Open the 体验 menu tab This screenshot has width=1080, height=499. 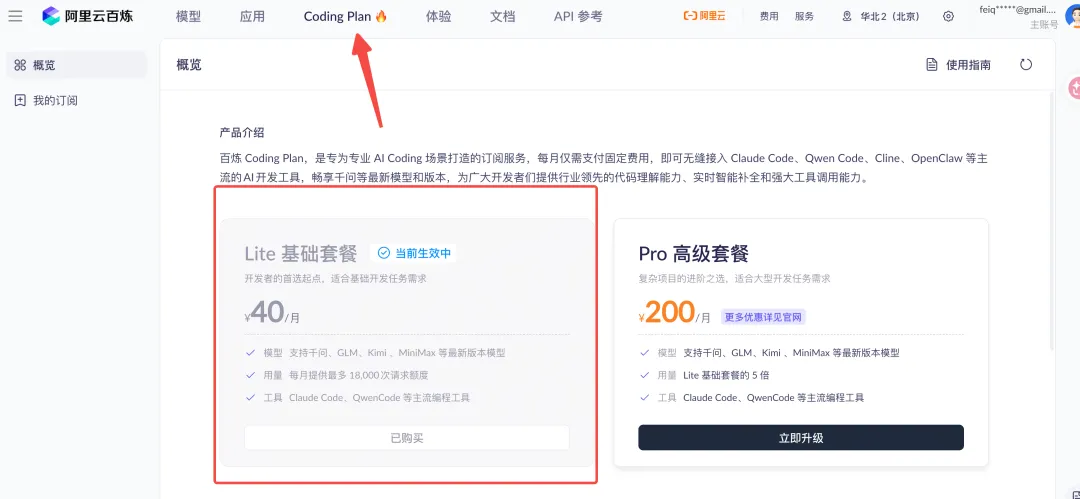click(439, 16)
